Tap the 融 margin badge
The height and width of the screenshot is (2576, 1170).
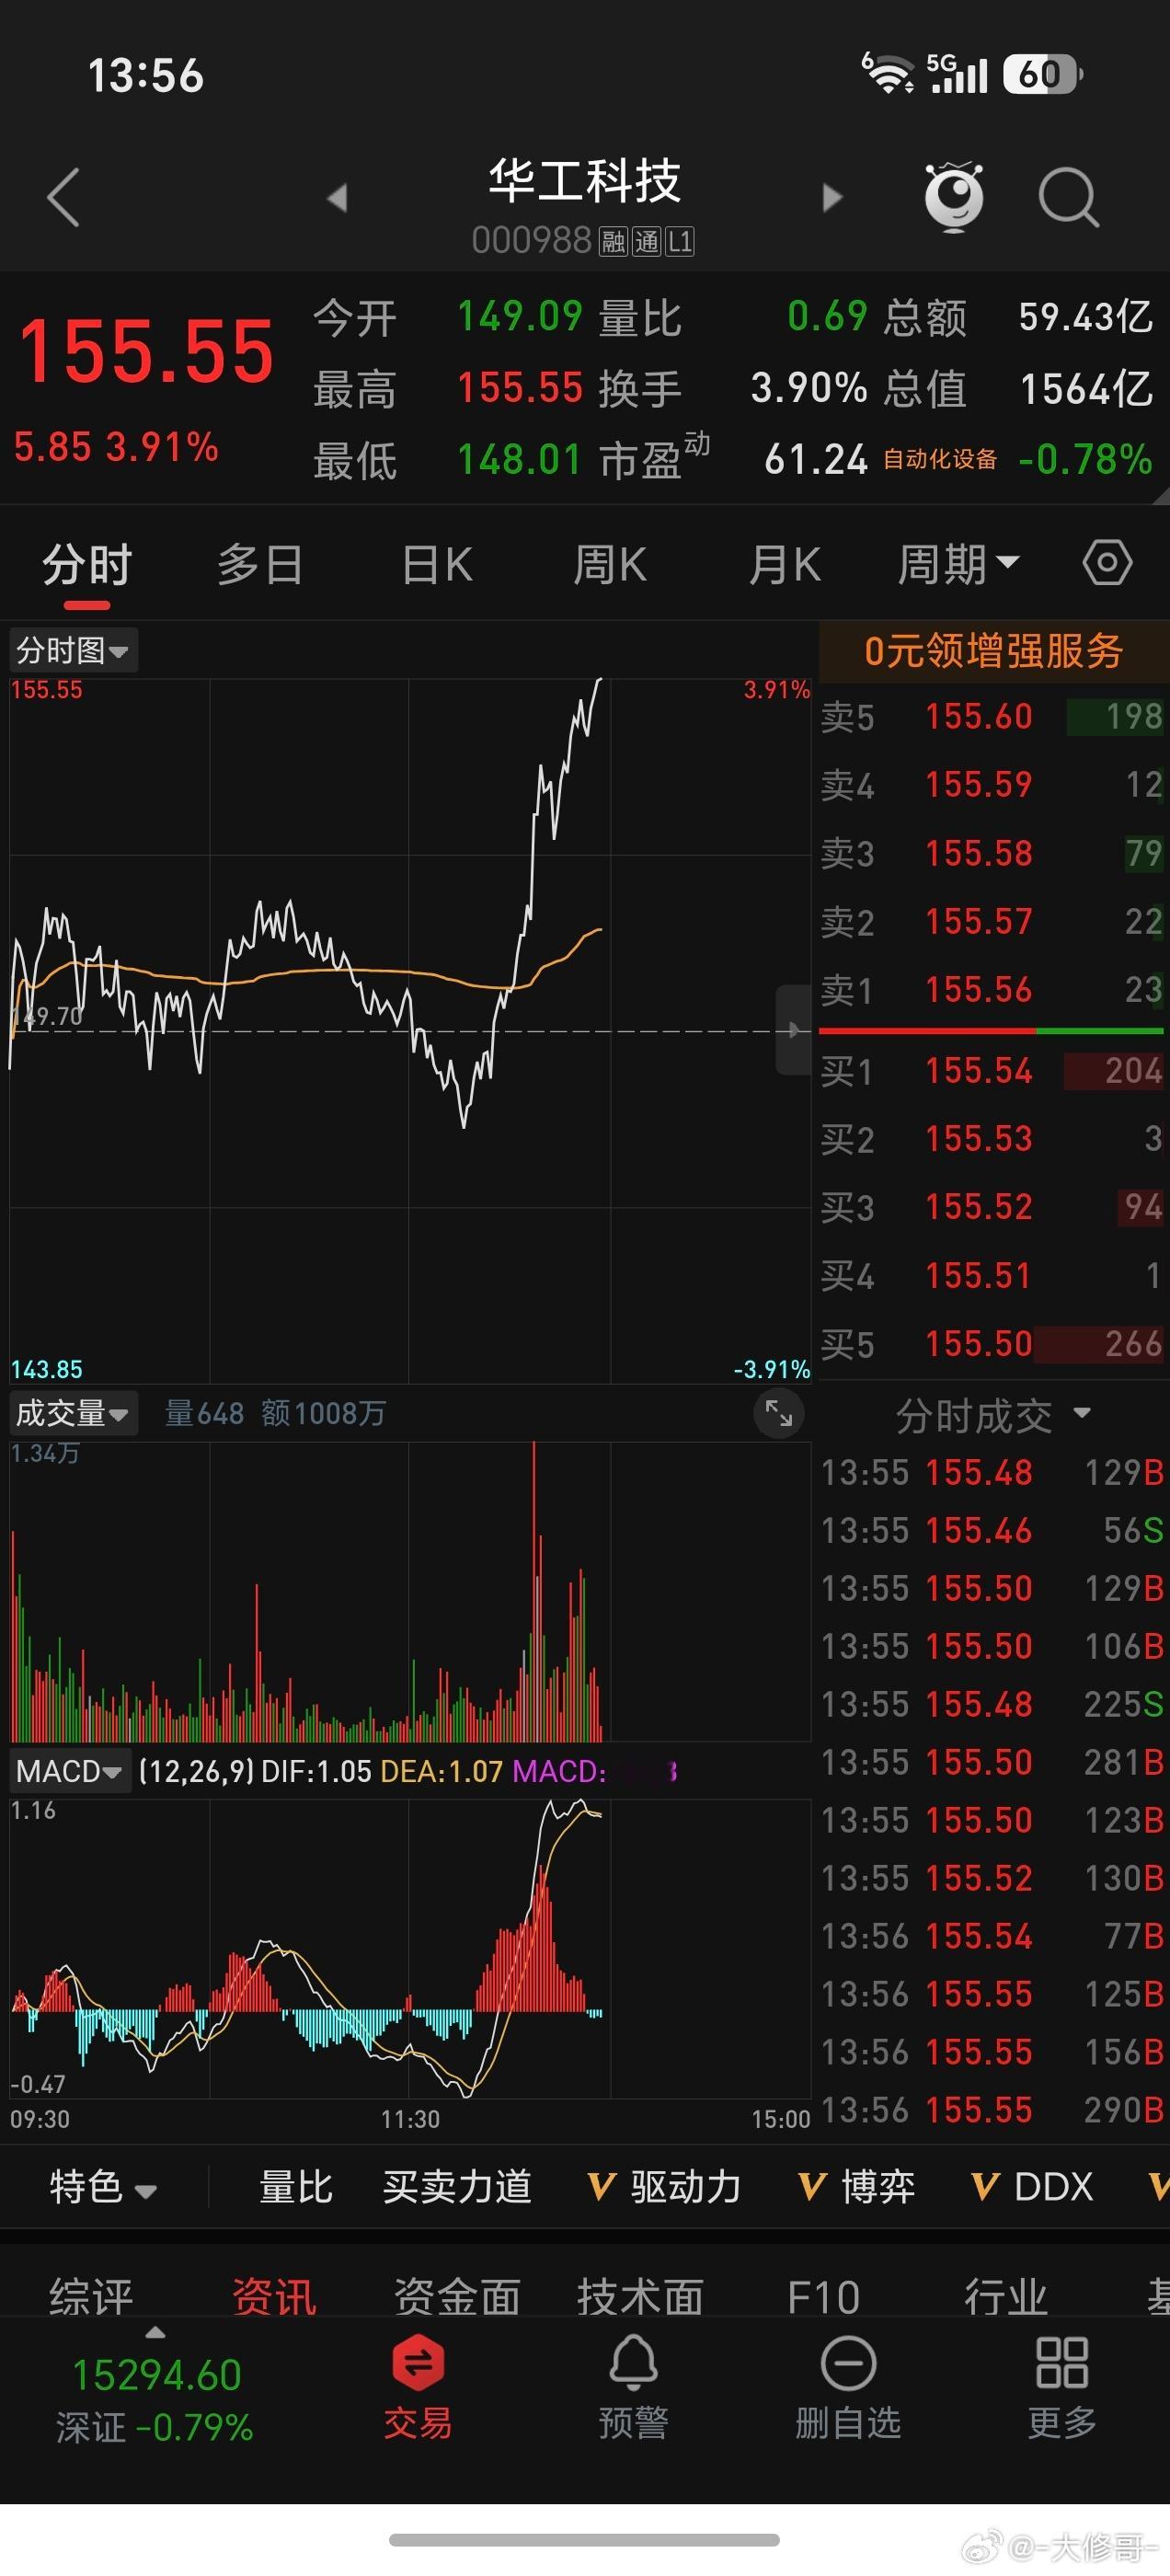(613, 241)
